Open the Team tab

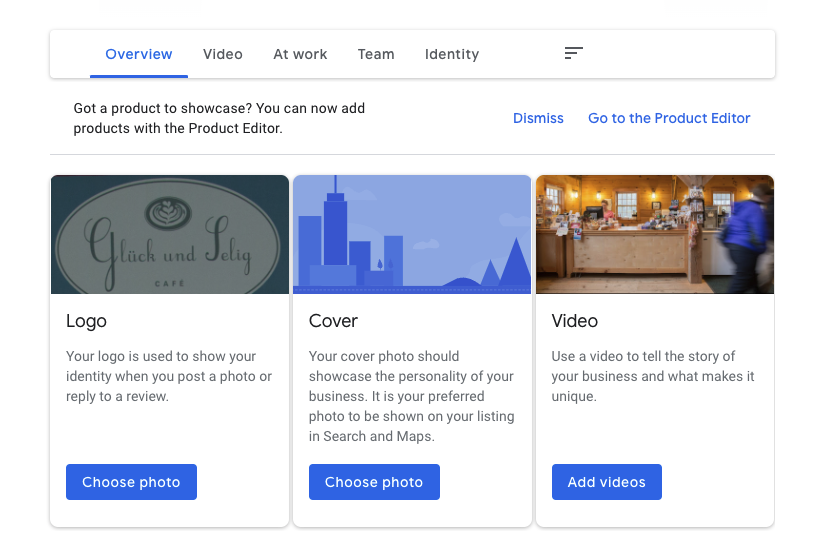point(376,54)
